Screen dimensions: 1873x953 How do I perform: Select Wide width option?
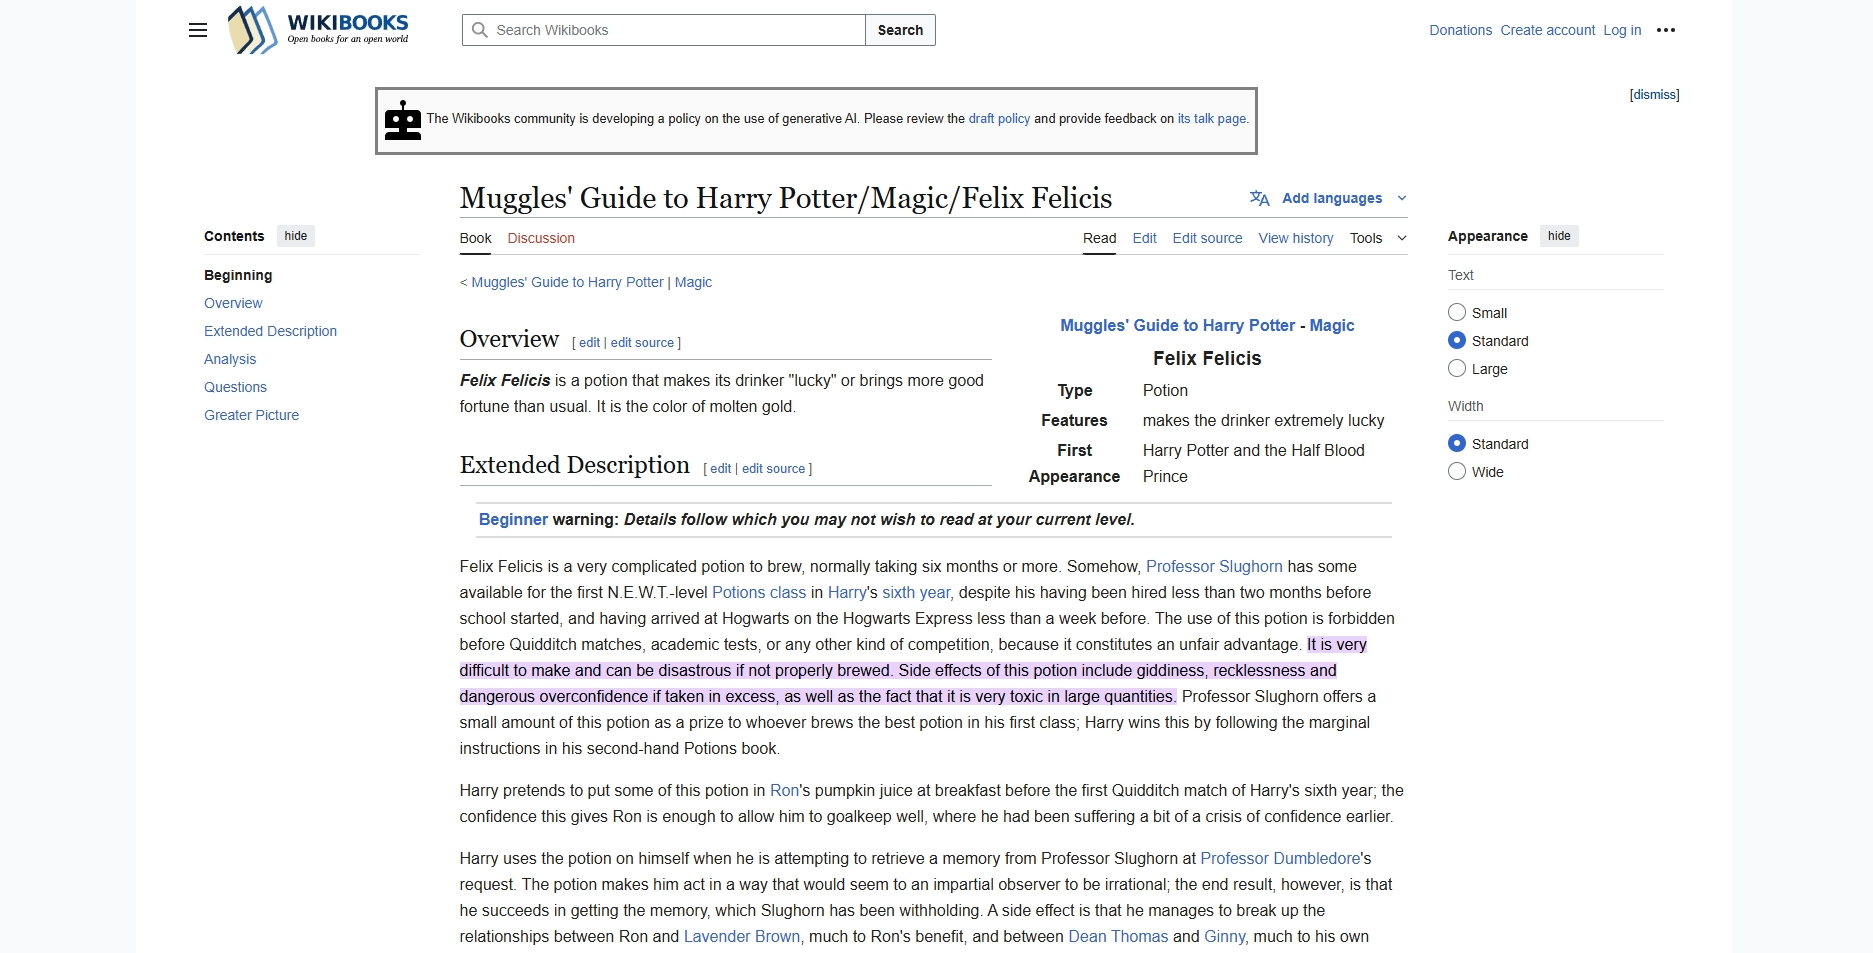click(1457, 471)
